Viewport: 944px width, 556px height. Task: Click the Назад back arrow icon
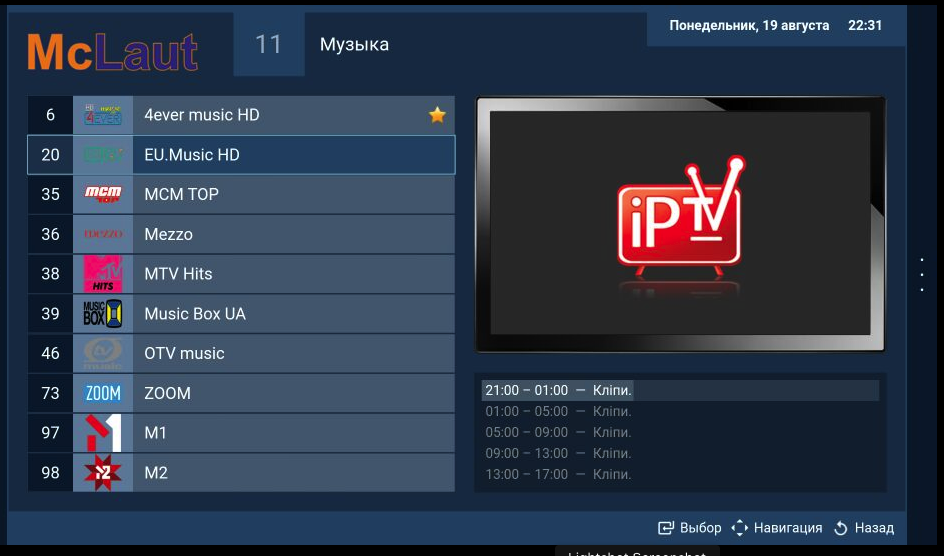[x=840, y=528]
